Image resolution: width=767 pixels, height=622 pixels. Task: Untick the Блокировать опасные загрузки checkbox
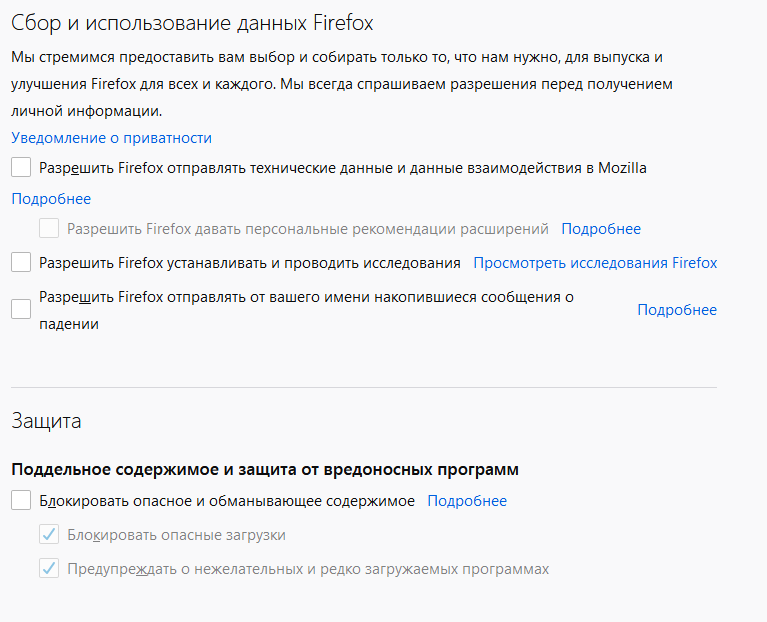click(49, 534)
